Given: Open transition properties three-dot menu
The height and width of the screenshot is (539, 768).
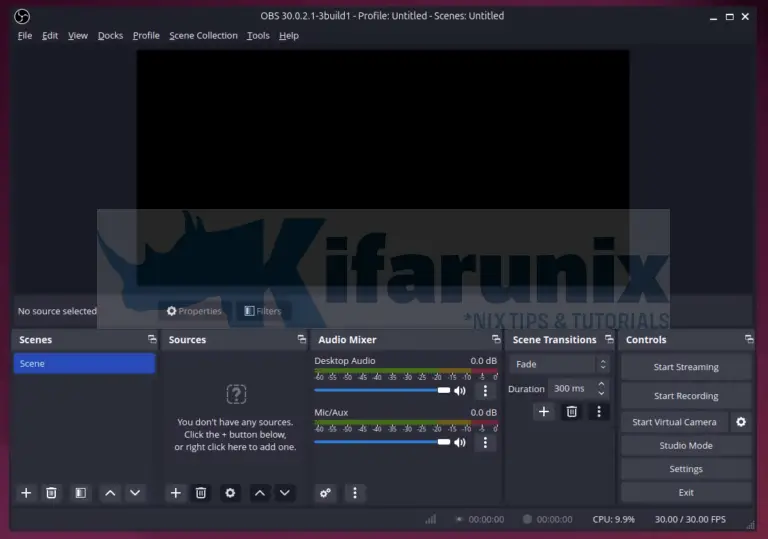Looking at the screenshot, I should [x=599, y=412].
